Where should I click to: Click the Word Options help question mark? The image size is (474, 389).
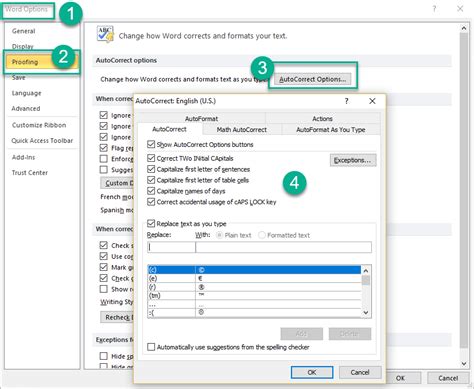434,9
